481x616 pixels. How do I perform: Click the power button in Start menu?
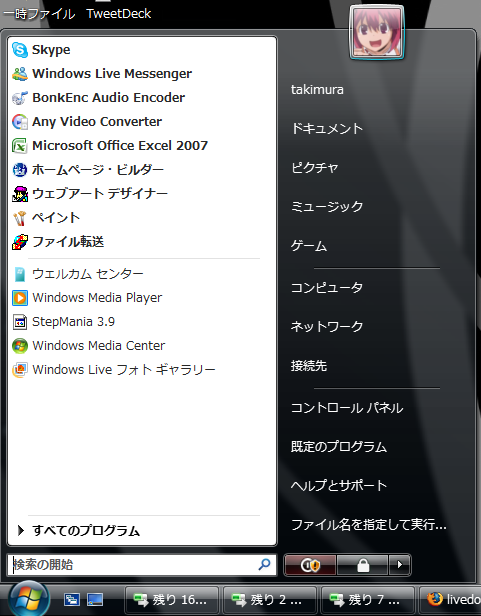pyautogui.click(x=310, y=565)
